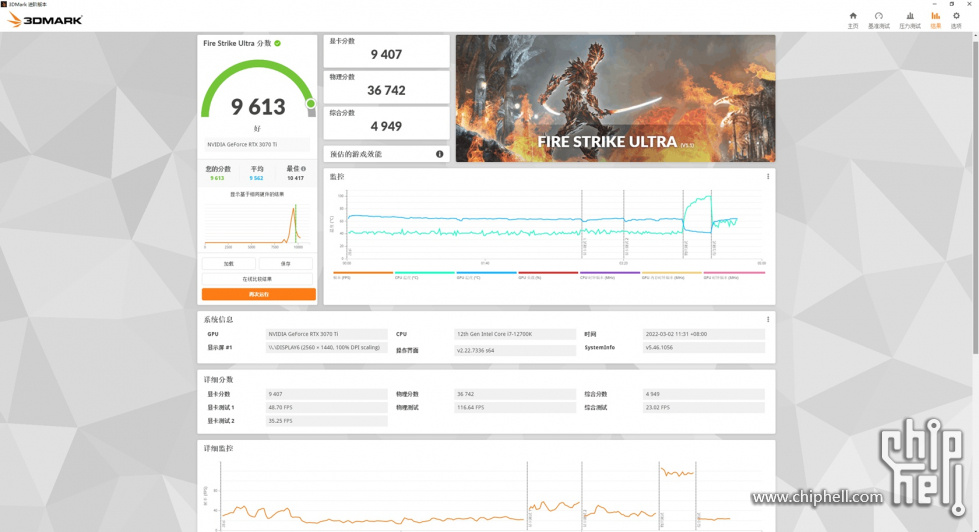Toggle the purple CPU clock frequency legend entry
Image resolution: width=979 pixels, height=532 pixels.
click(x=610, y=275)
